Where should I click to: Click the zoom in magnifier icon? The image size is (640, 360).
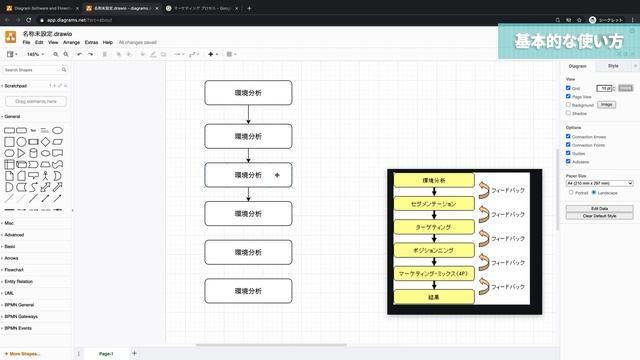point(56,54)
